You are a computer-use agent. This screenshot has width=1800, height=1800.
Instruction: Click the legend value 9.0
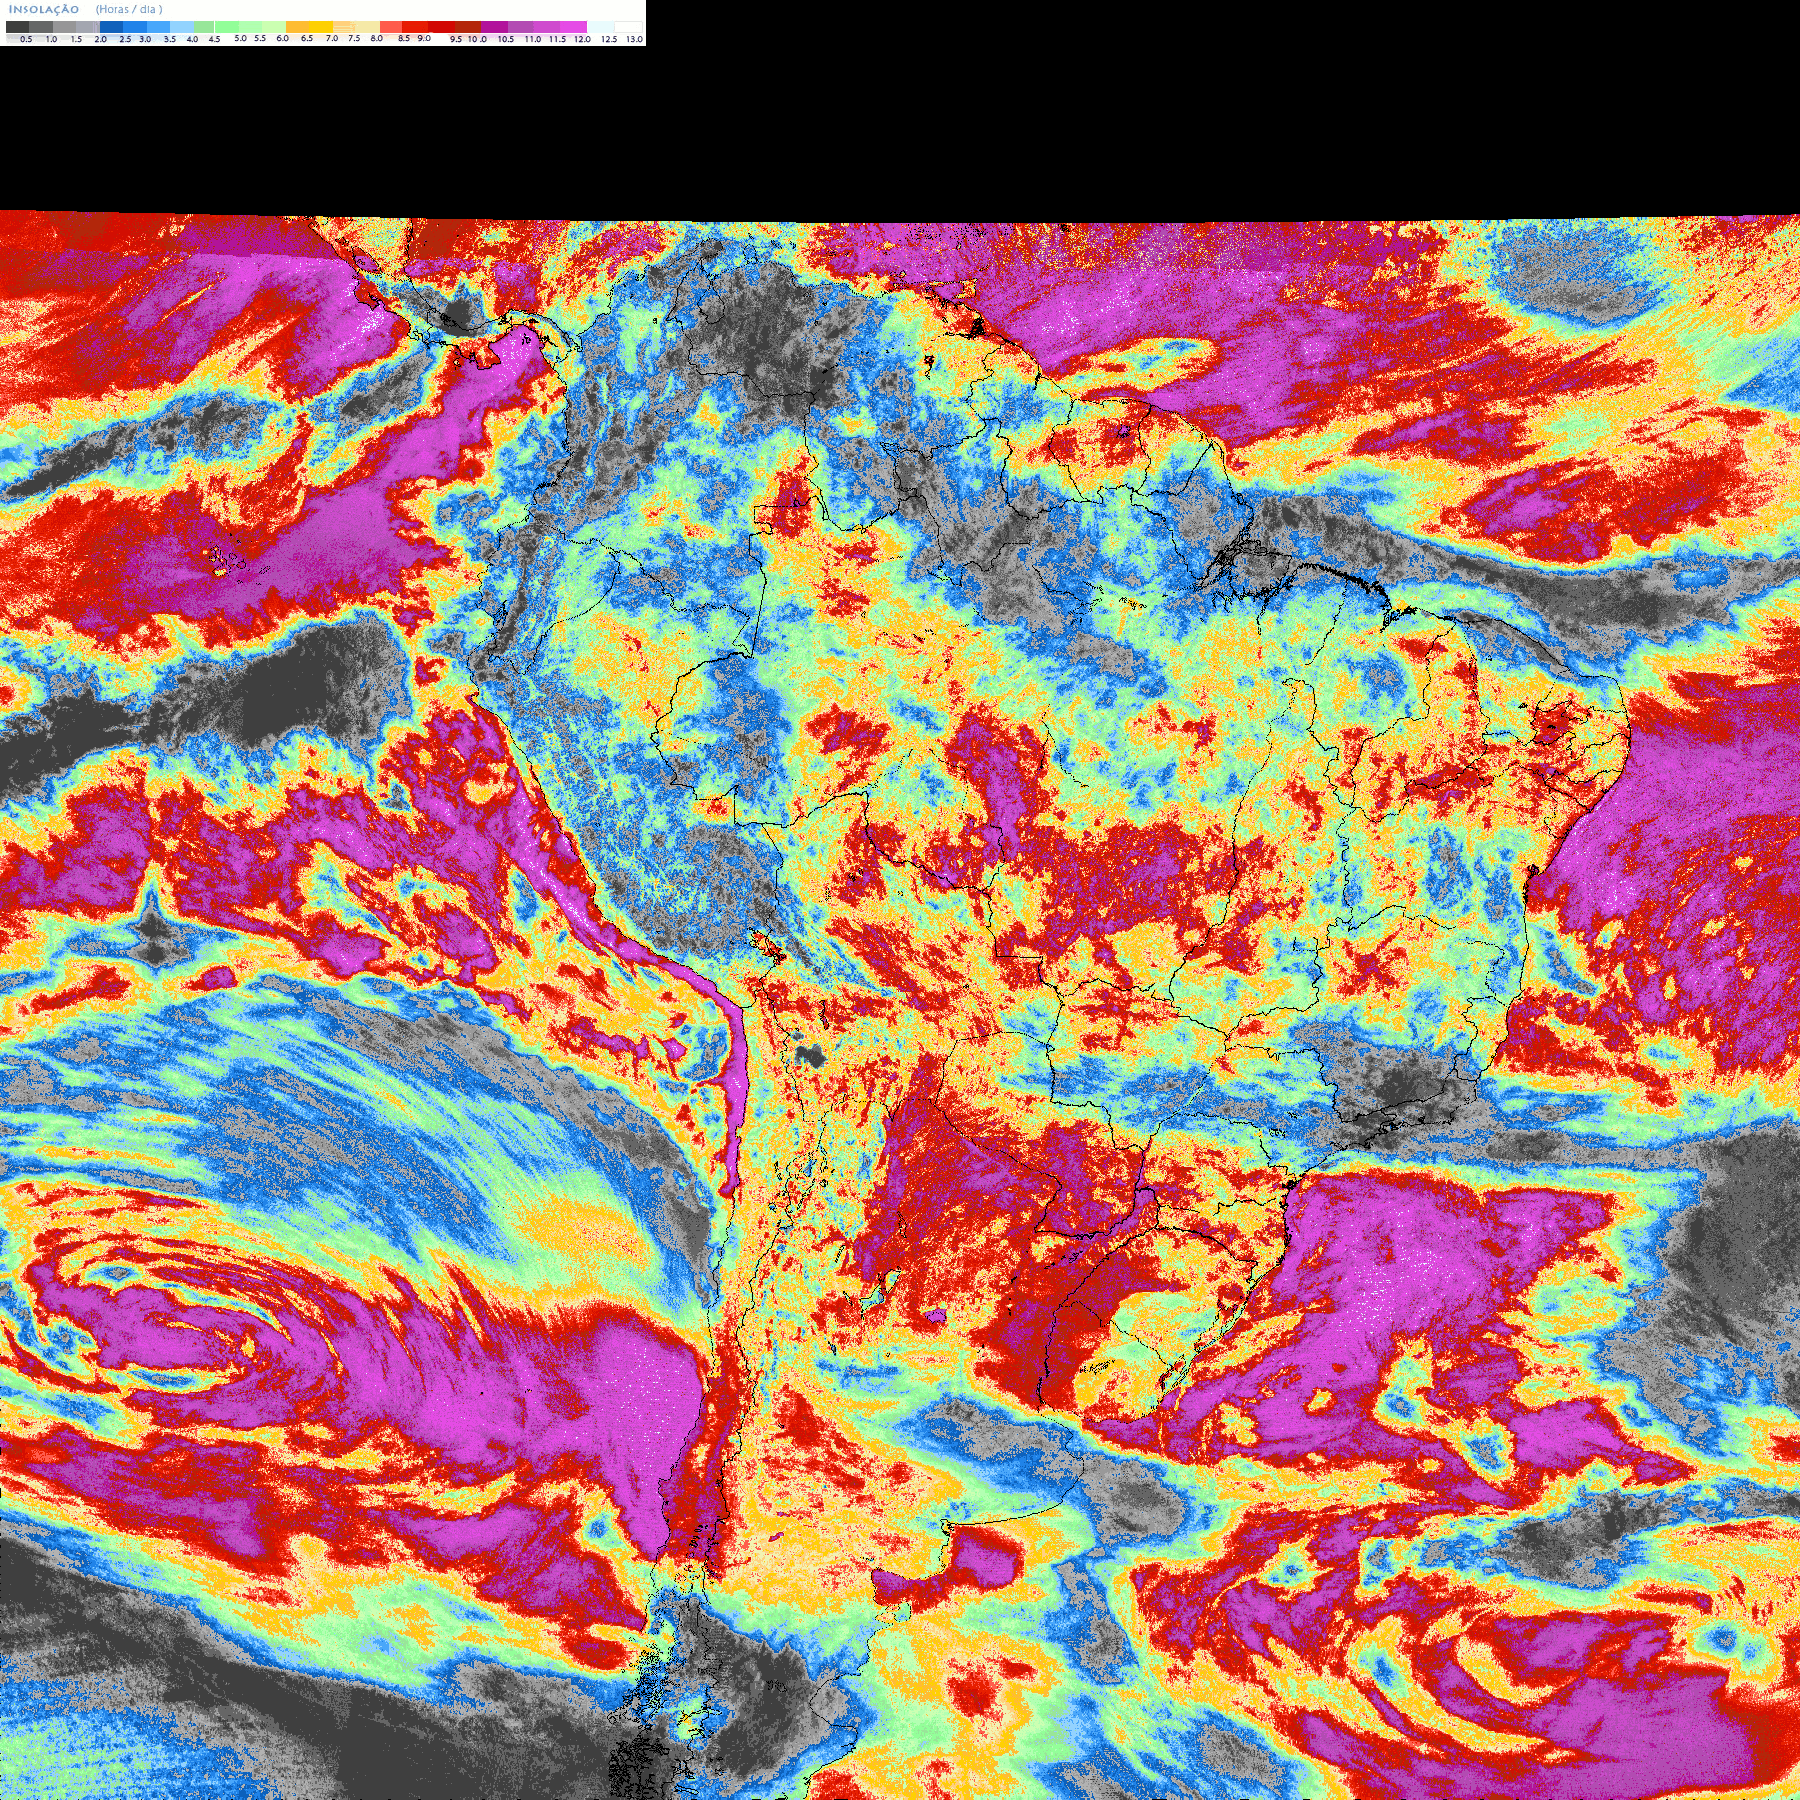click(x=424, y=38)
